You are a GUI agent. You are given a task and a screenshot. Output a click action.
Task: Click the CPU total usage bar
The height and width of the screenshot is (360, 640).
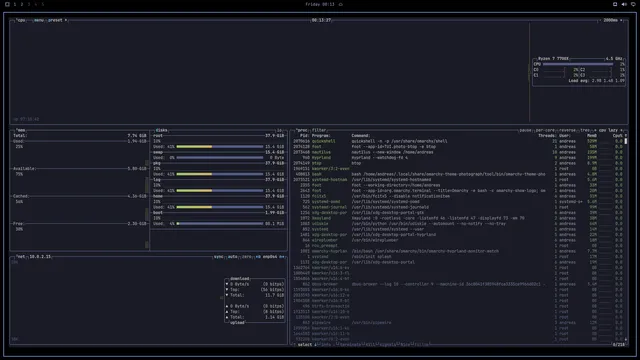coord(578,64)
